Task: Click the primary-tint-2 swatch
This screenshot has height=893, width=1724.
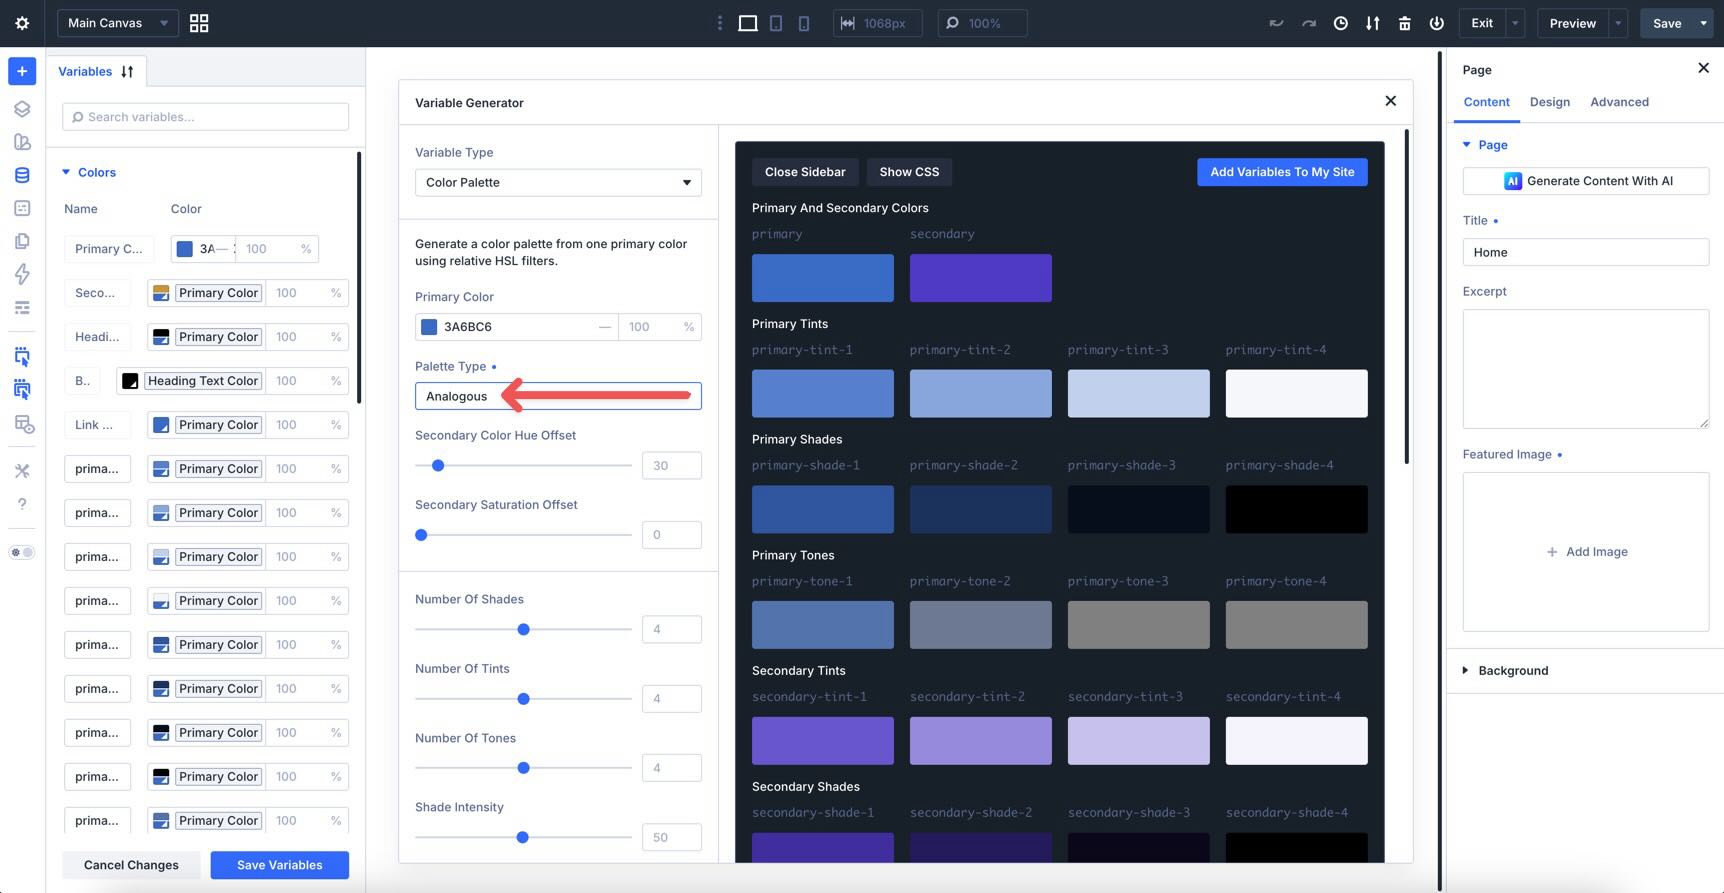Action: point(980,393)
